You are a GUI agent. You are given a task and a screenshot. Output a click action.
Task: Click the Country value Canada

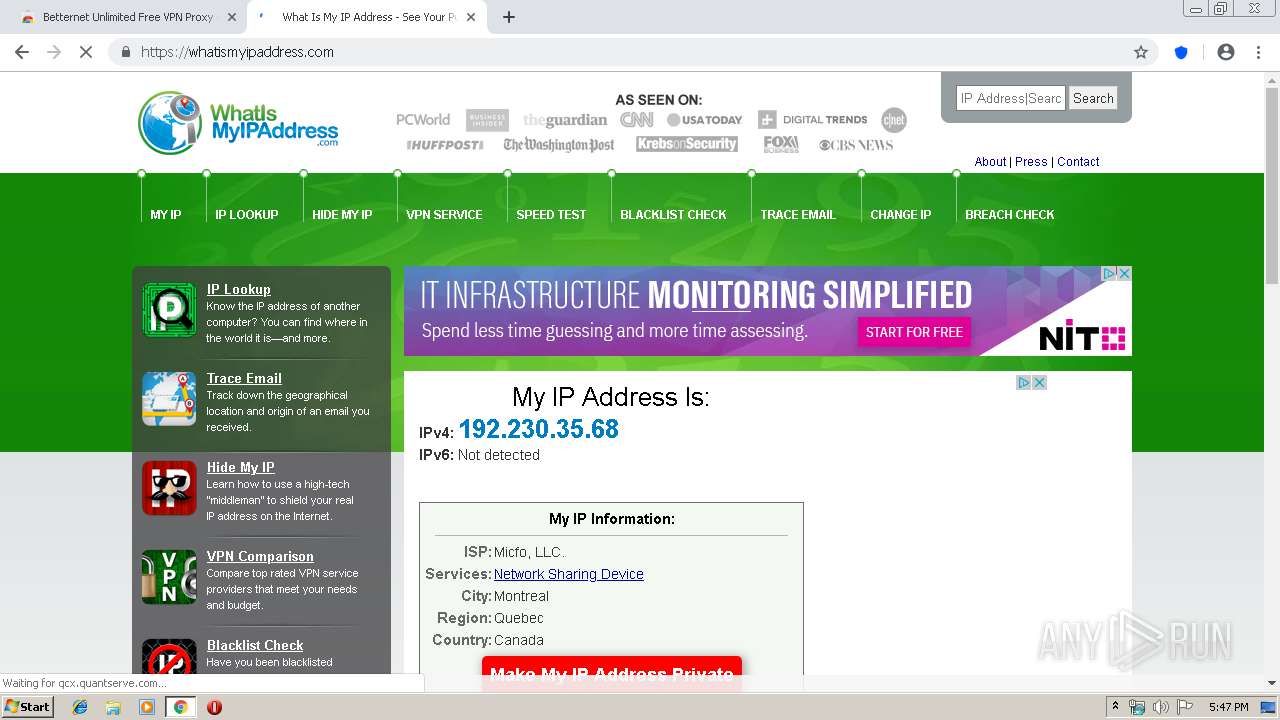coord(519,640)
